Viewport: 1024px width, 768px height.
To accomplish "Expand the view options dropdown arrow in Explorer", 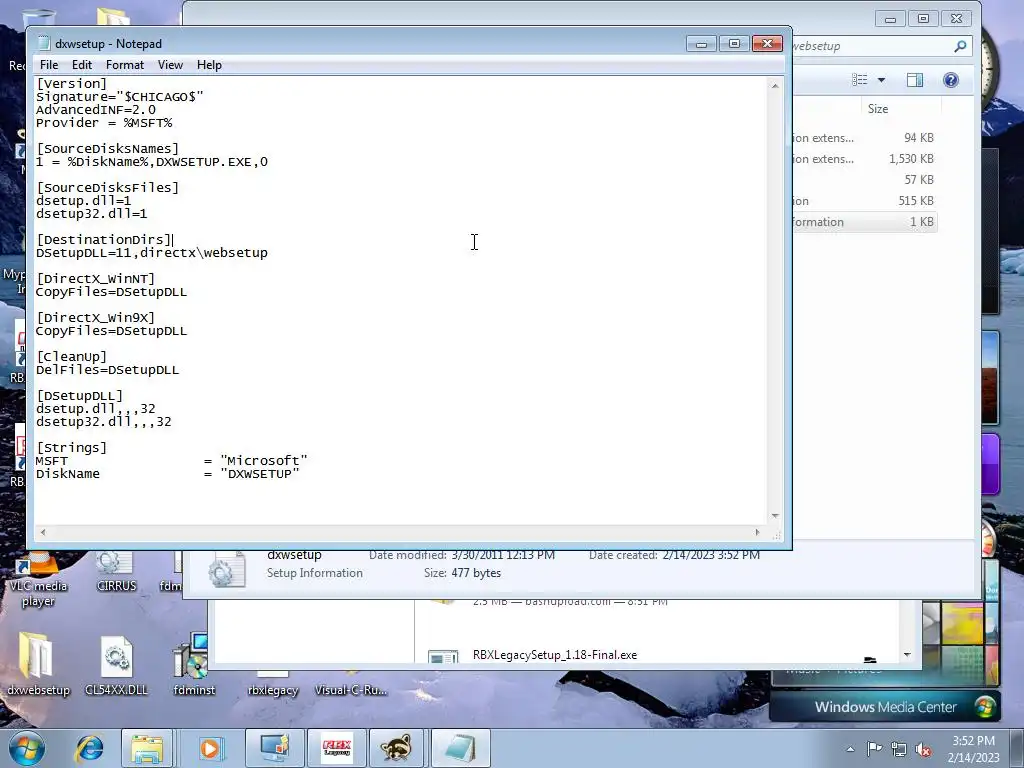I will 881,80.
